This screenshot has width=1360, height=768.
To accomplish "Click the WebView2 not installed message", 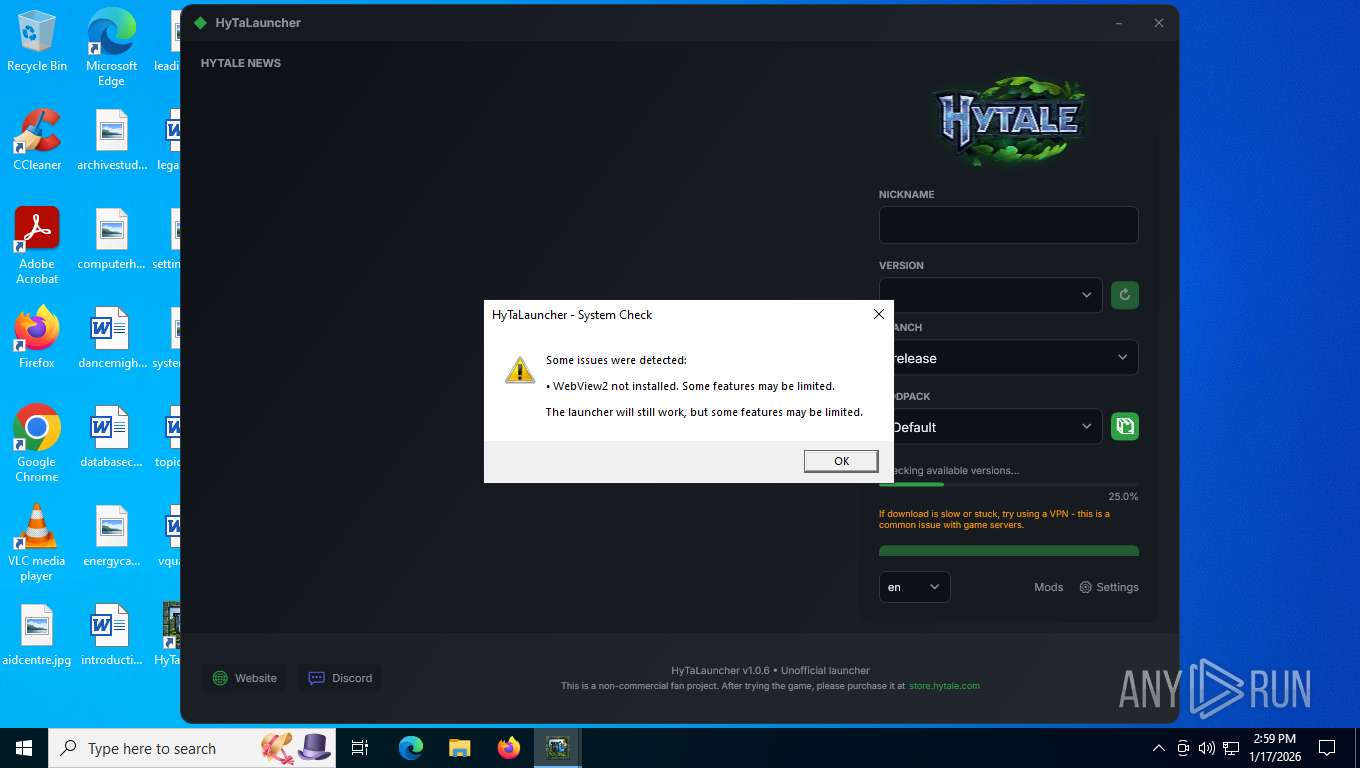I will coord(690,386).
